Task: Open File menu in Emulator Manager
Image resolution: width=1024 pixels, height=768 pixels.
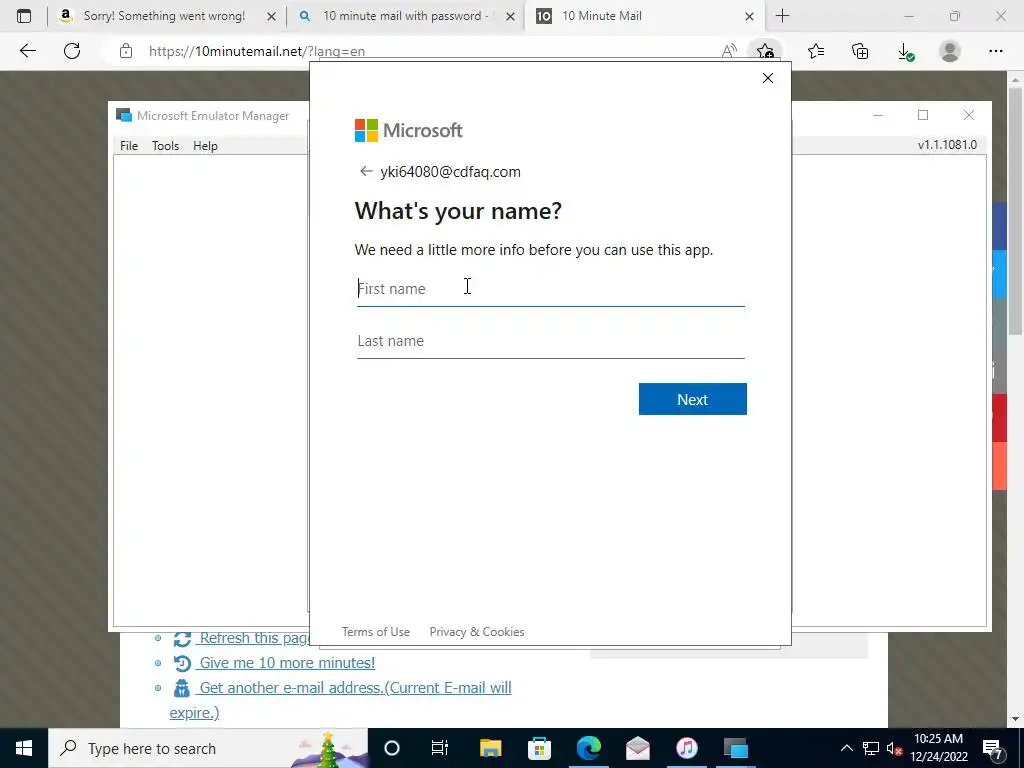Action: tap(129, 146)
